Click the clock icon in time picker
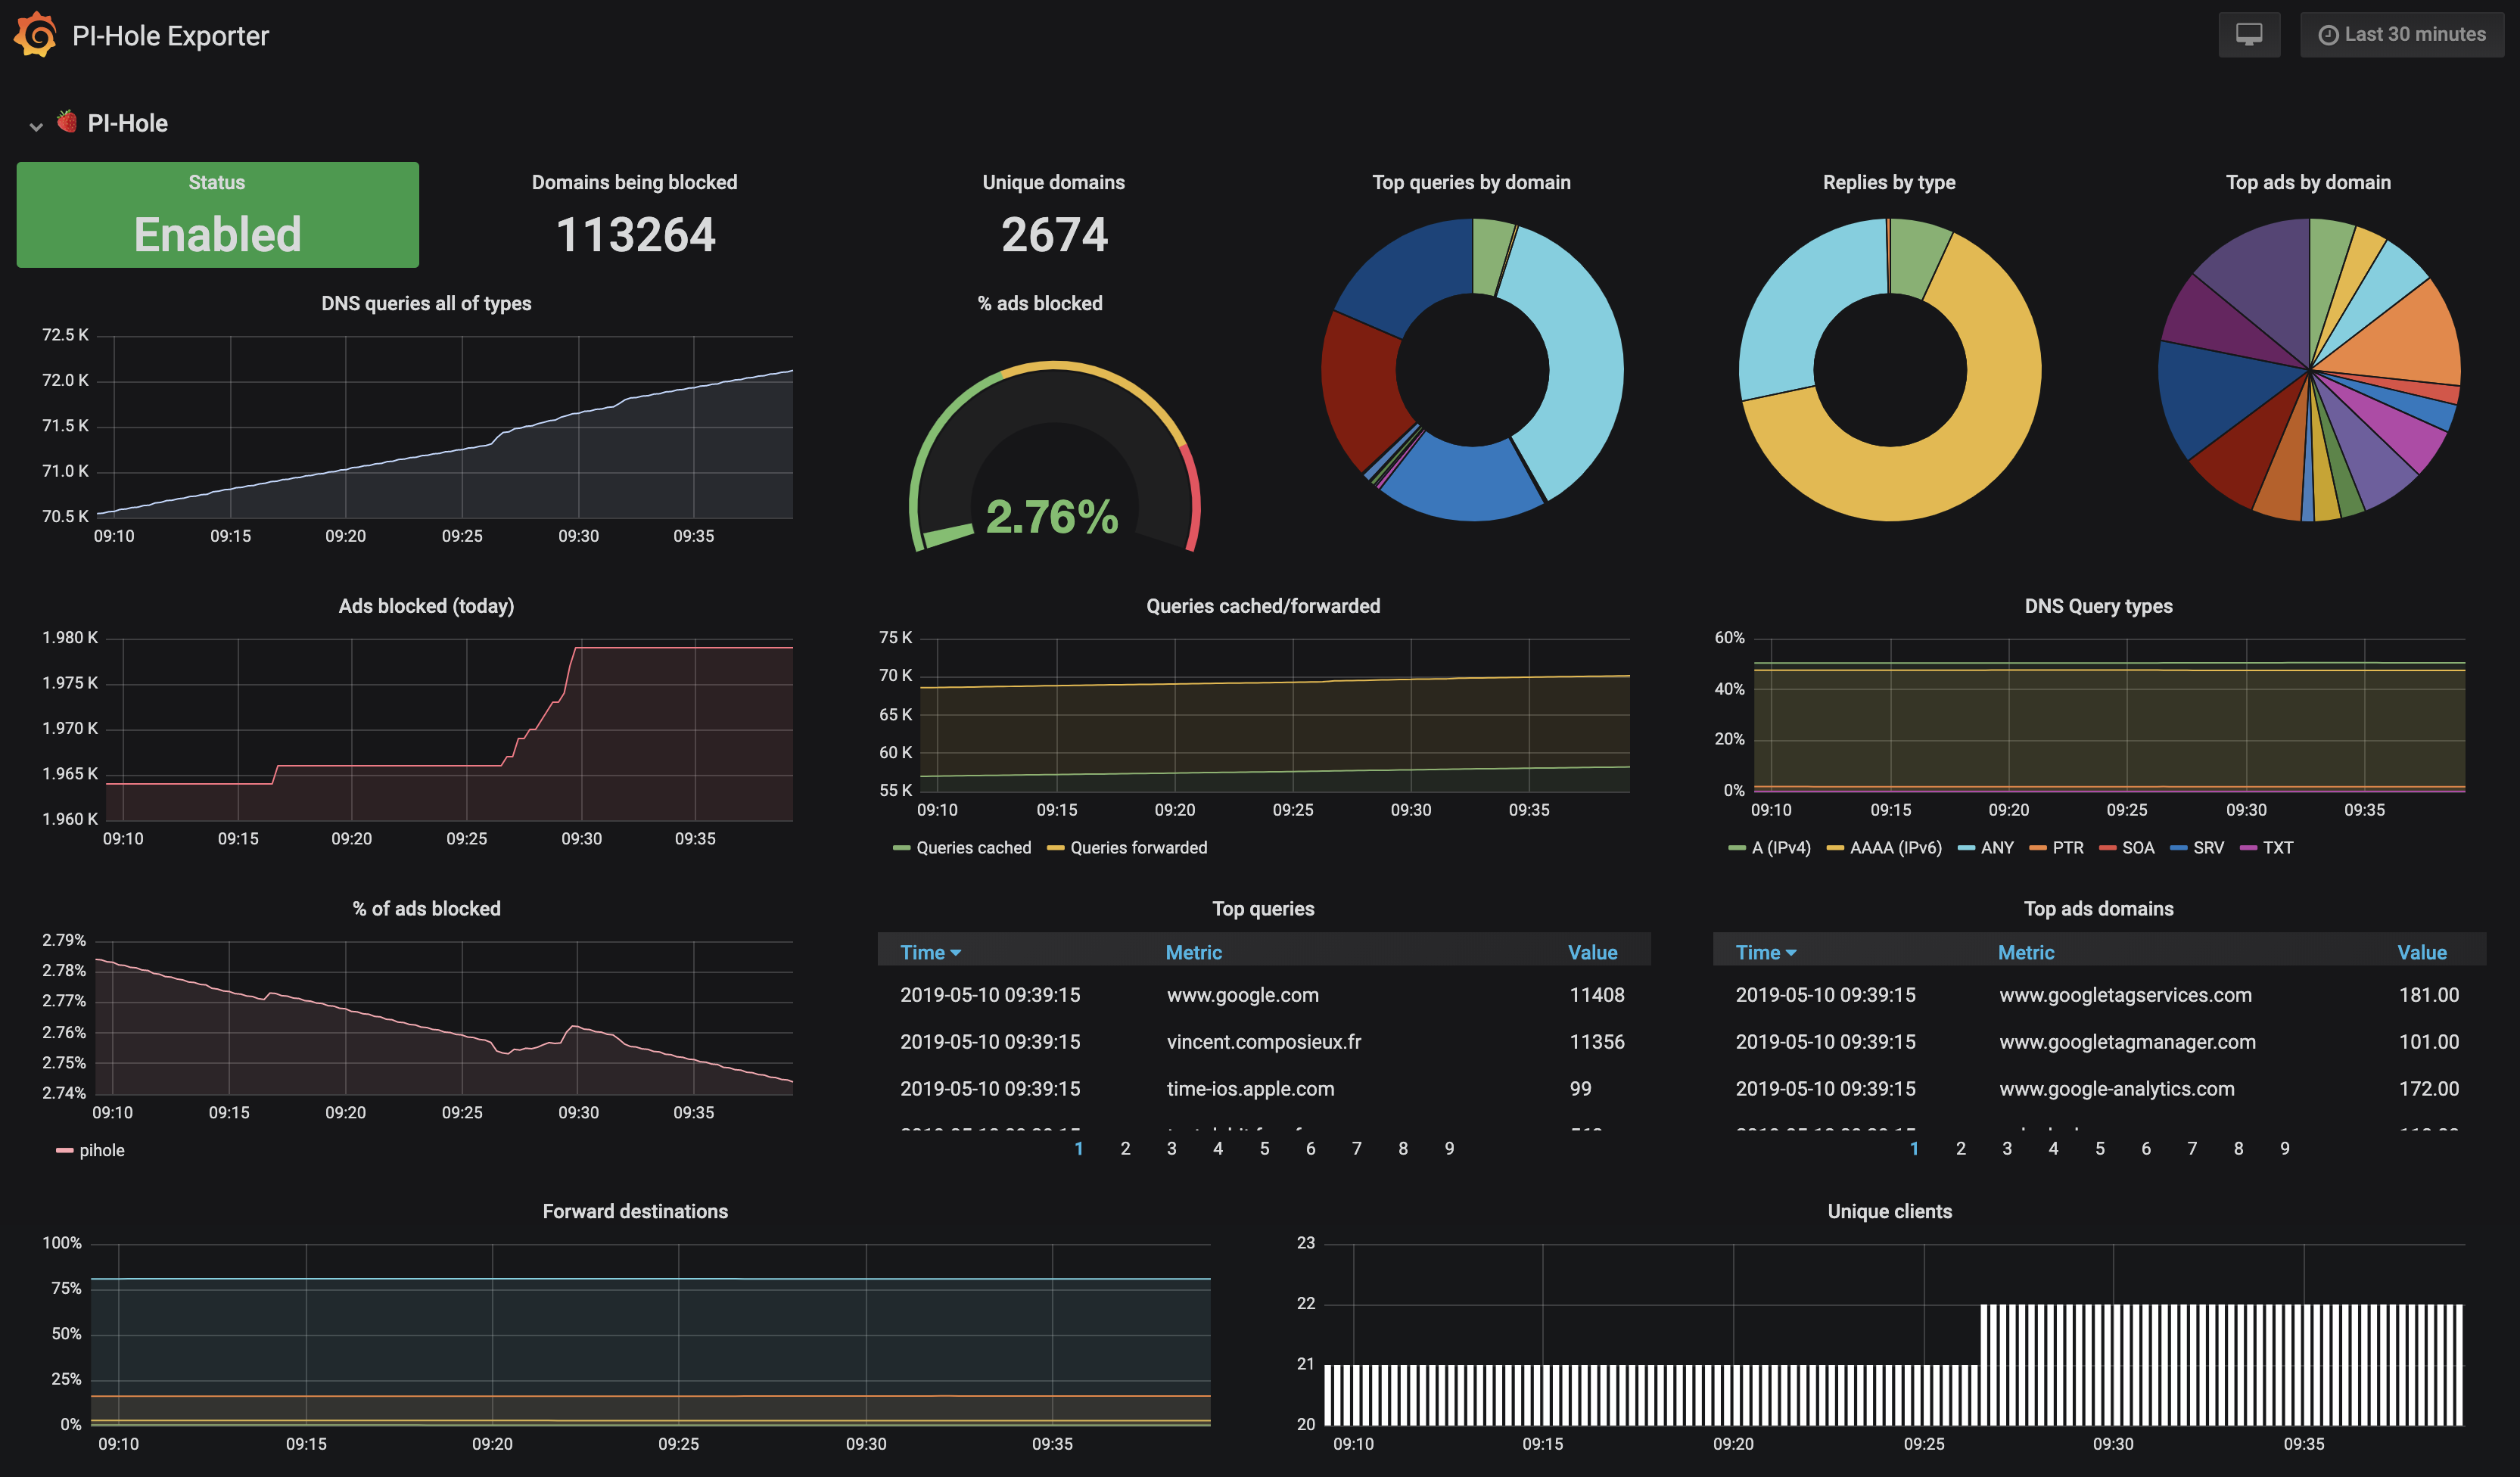This screenshot has height=1477, width=2520. (x=2328, y=35)
